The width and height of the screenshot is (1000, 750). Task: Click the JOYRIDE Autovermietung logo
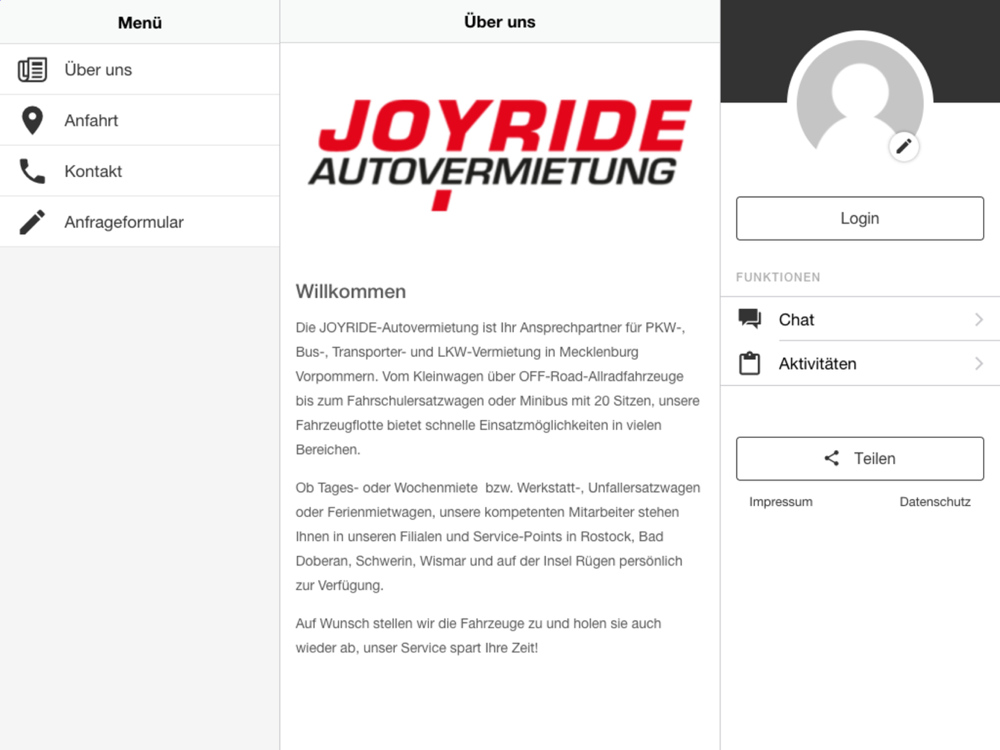point(500,154)
